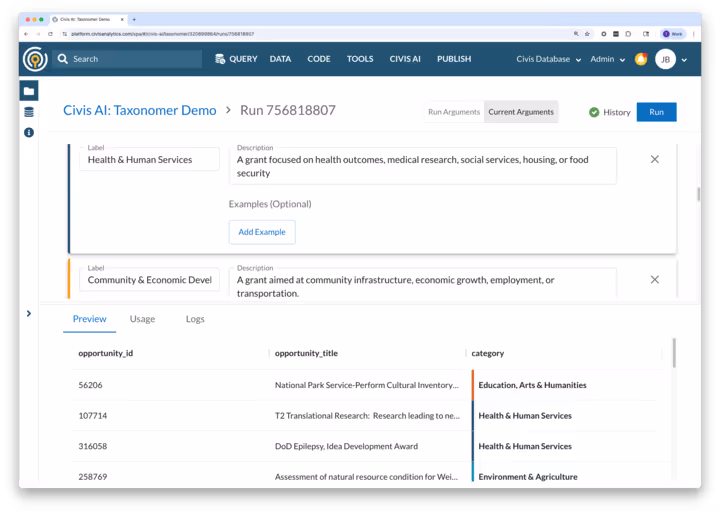
Task: Close the Civis AI Taxonomer browser tab
Action: [122, 19]
